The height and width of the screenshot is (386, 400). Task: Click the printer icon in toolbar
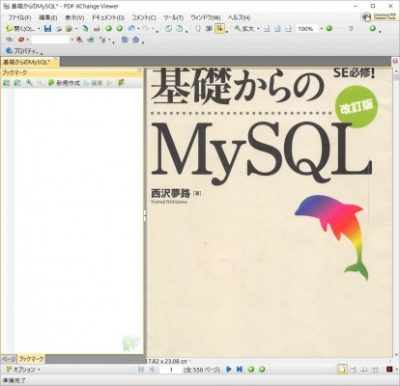(x=97, y=29)
